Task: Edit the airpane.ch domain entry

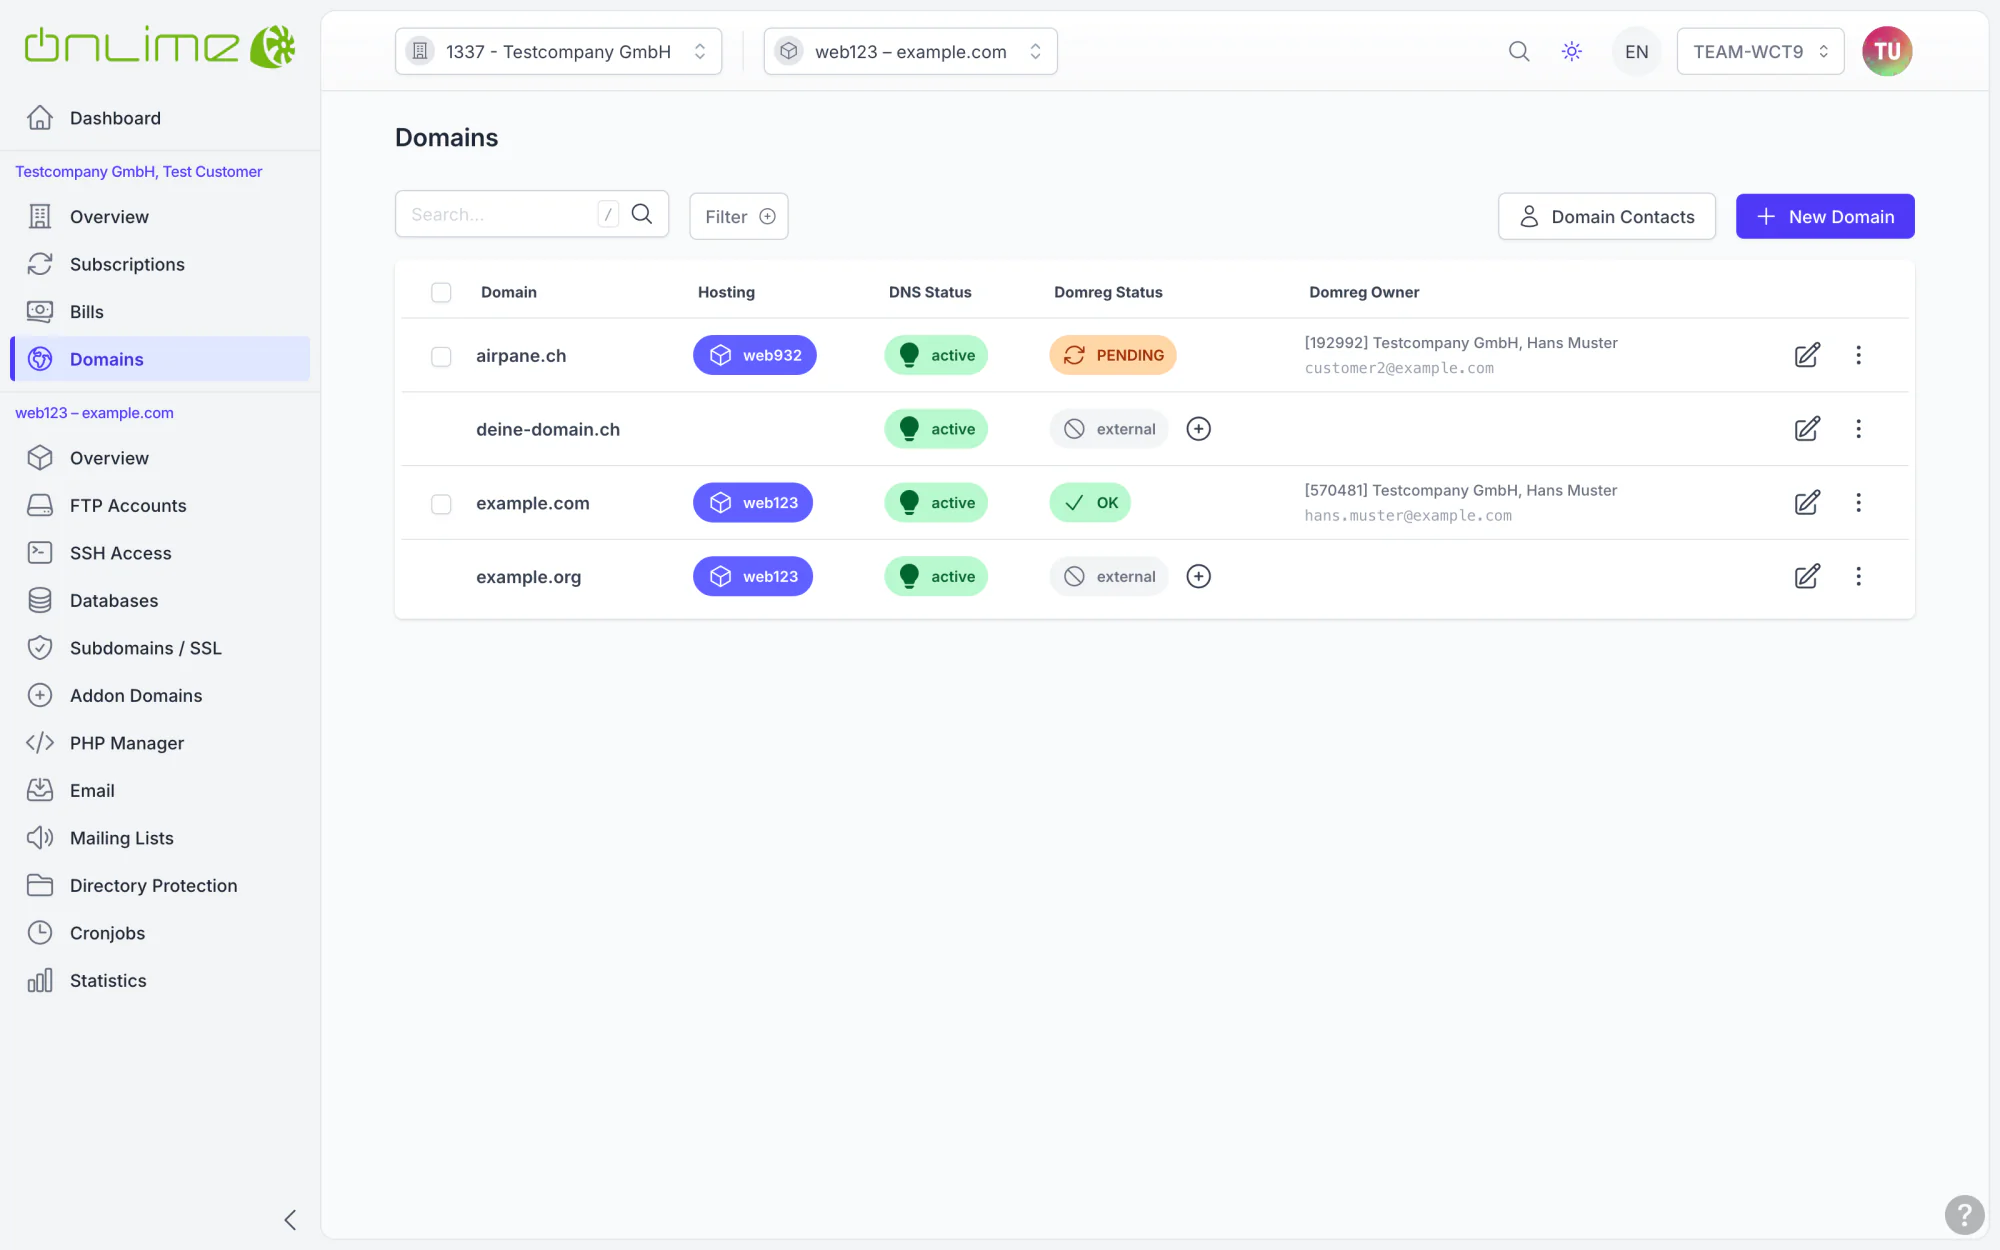Action: 1807,355
